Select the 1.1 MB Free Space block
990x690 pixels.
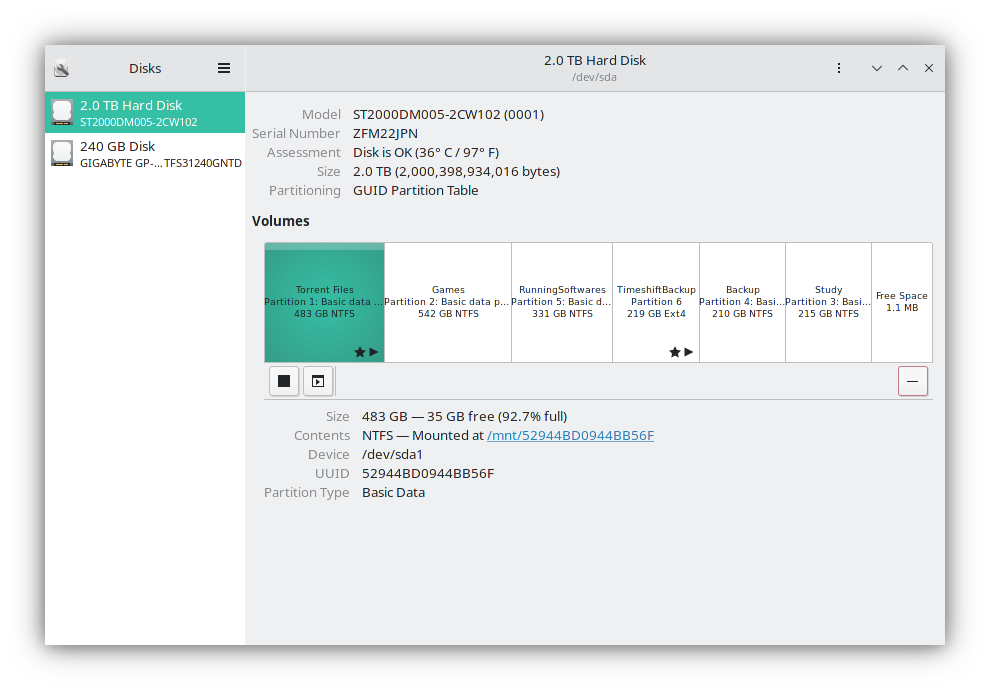(x=902, y=302)
